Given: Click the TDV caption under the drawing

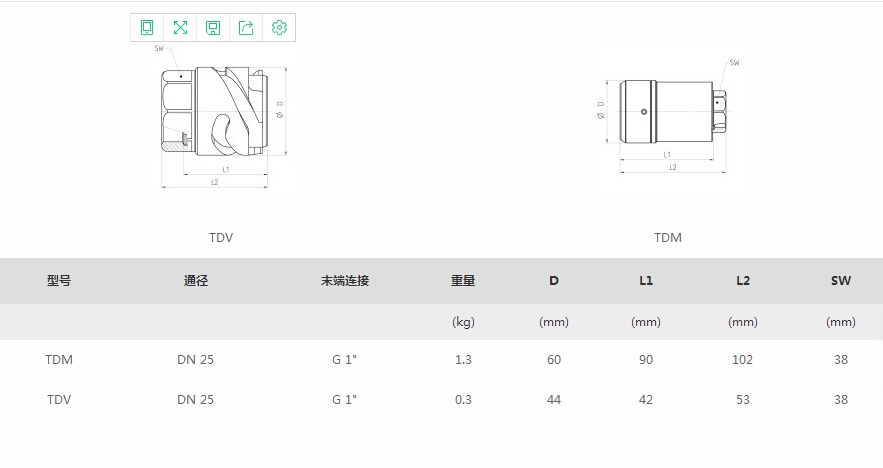Looking at the screenshot, I should pyautogui.click(x=221, y=238).
